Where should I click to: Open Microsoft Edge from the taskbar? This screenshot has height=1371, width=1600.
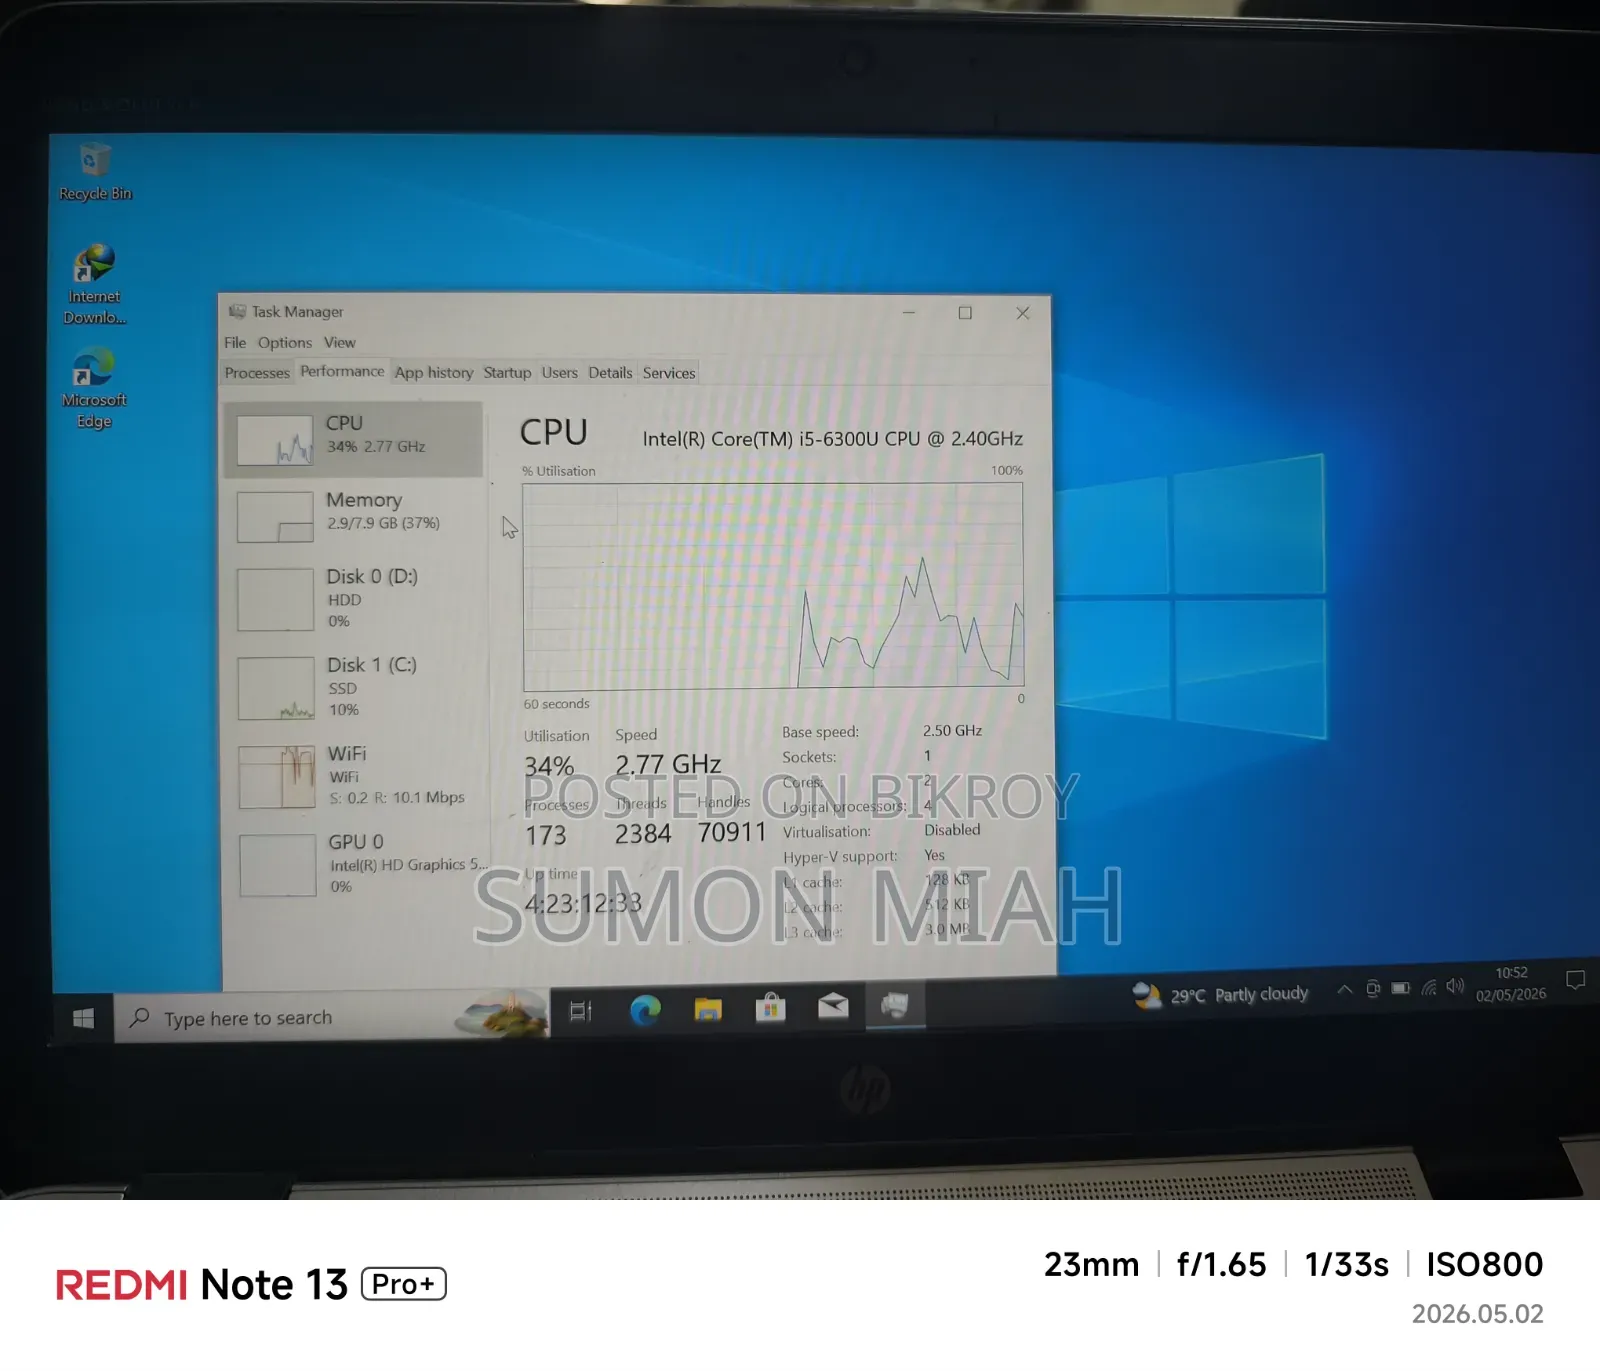tap(645, 1010)
